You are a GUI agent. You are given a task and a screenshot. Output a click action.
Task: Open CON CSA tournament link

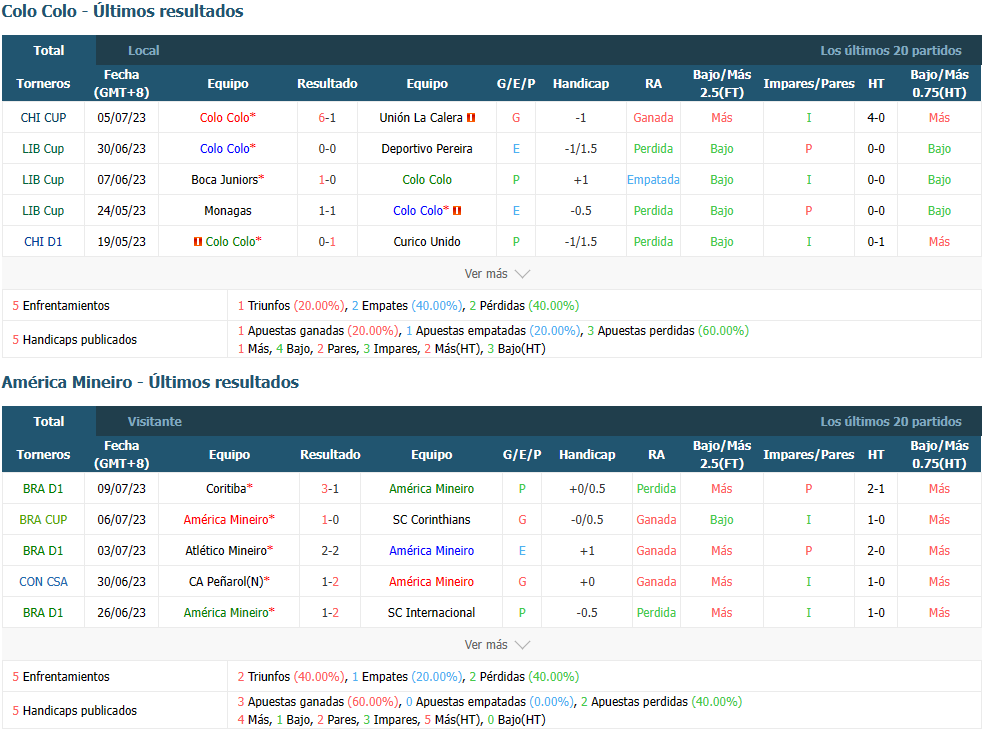tap(43, 581)
